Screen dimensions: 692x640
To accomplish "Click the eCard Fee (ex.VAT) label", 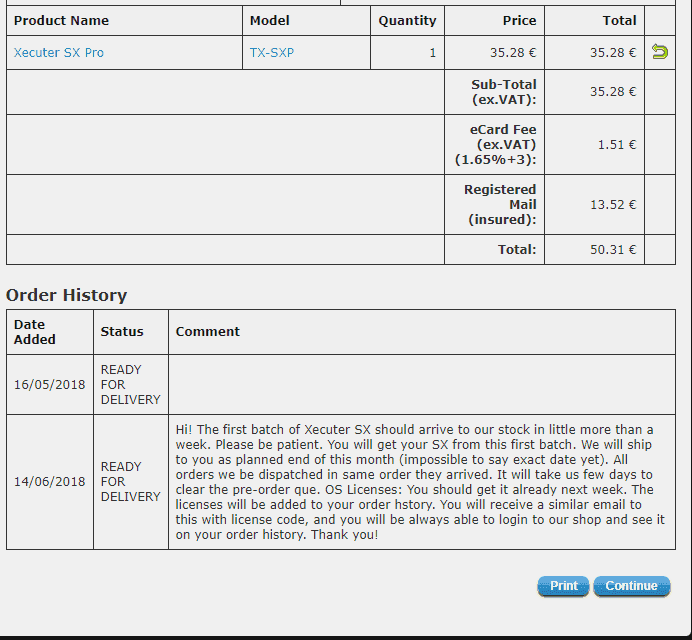I will [x=496, y=144].
